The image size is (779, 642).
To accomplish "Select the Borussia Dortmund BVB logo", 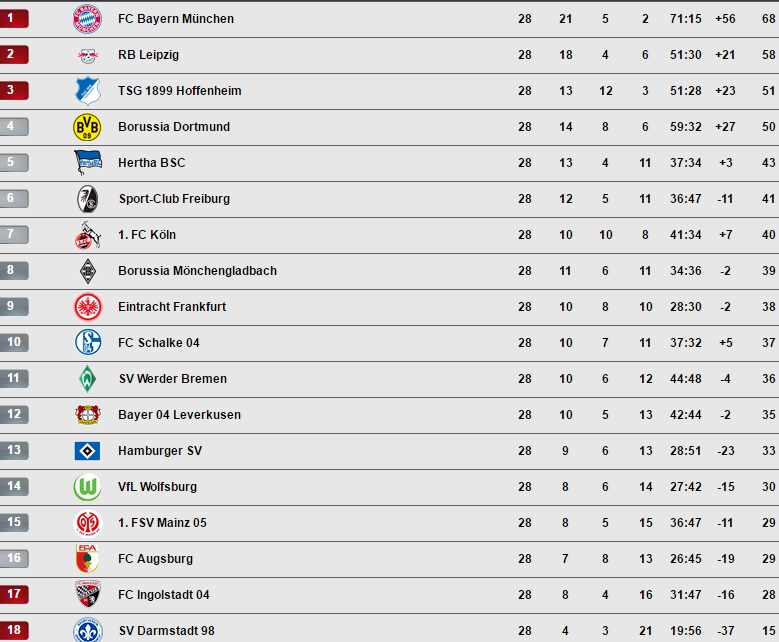I will click(x=87, y=127).
